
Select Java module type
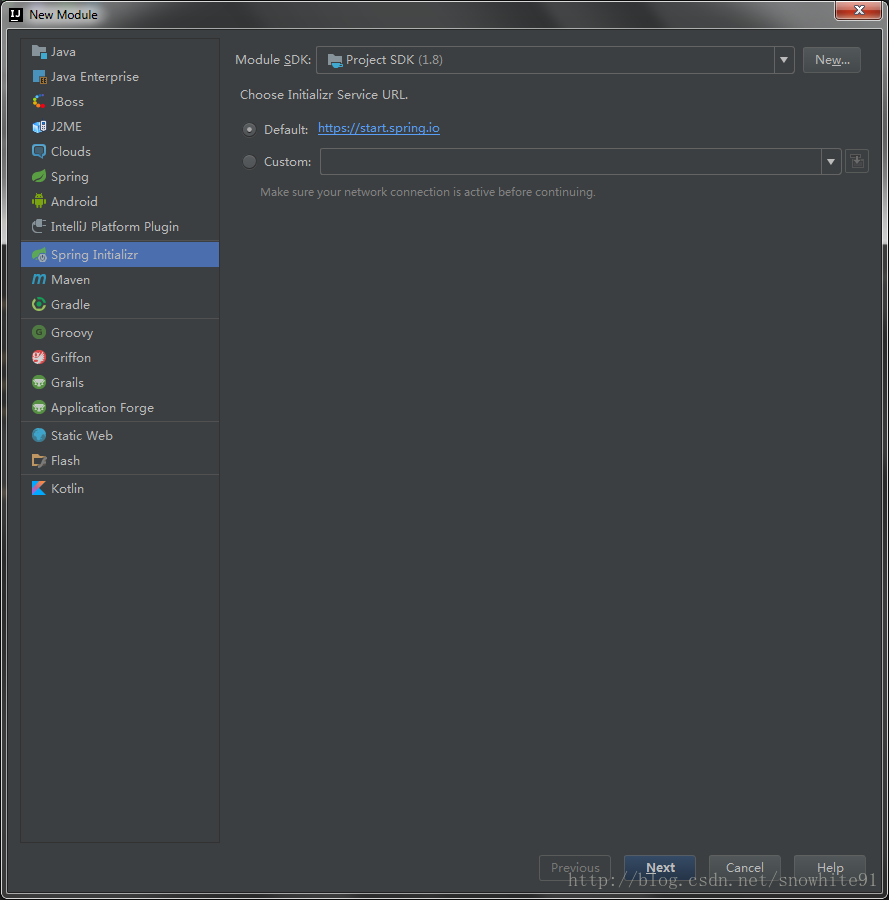tap(120, 52)
